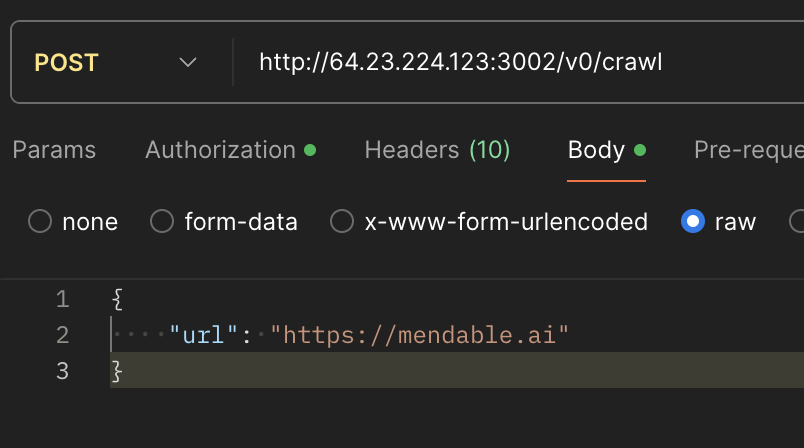Select x-www-form-urlencoded body type
This screenshot has width=804, height=448.
click(342, 221)
